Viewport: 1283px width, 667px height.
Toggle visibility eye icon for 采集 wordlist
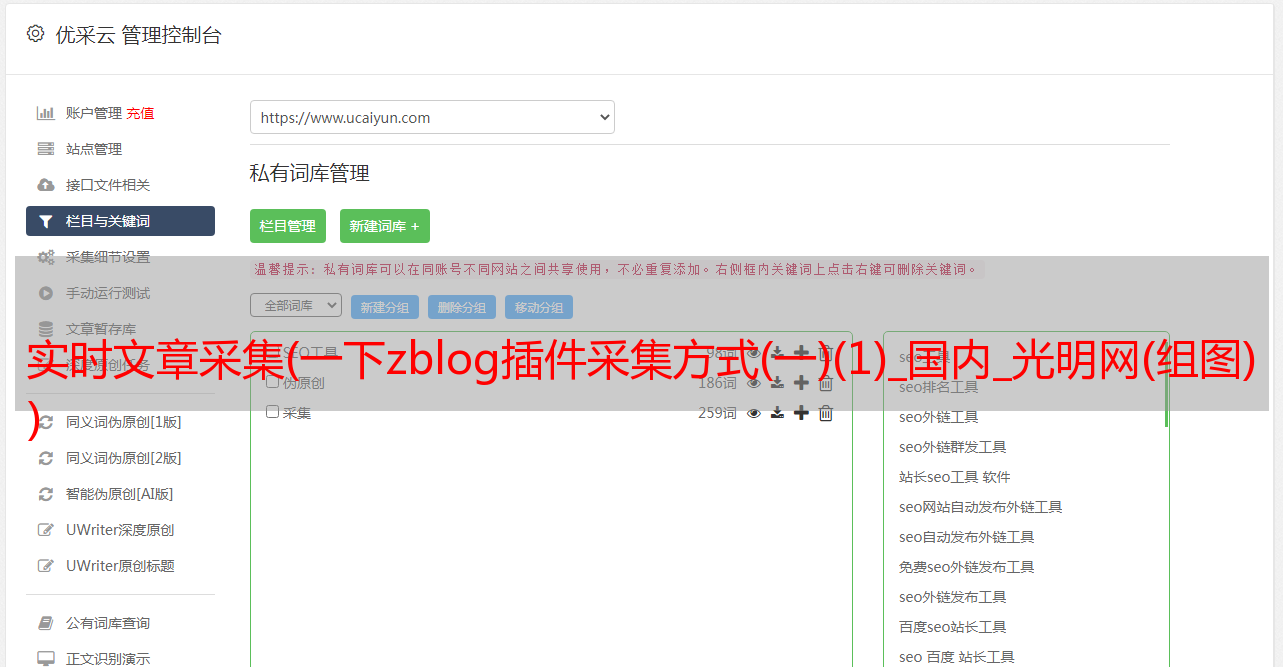(754, 413)
